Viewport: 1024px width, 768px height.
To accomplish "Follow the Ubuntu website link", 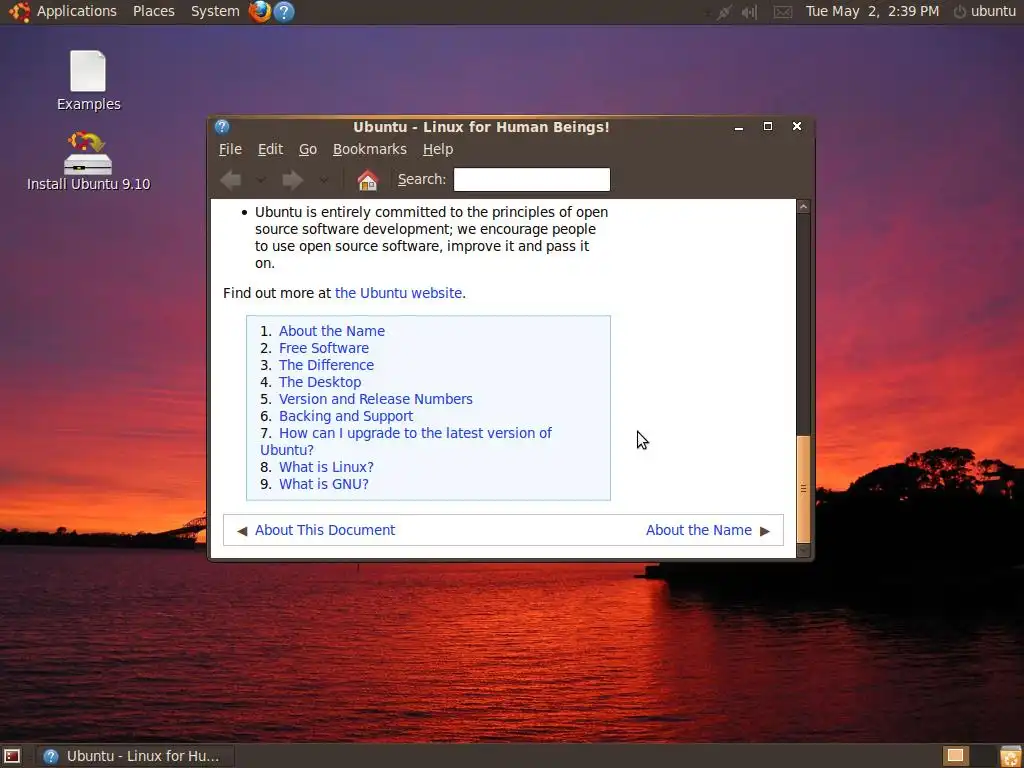I will click(x=398, y=293).
